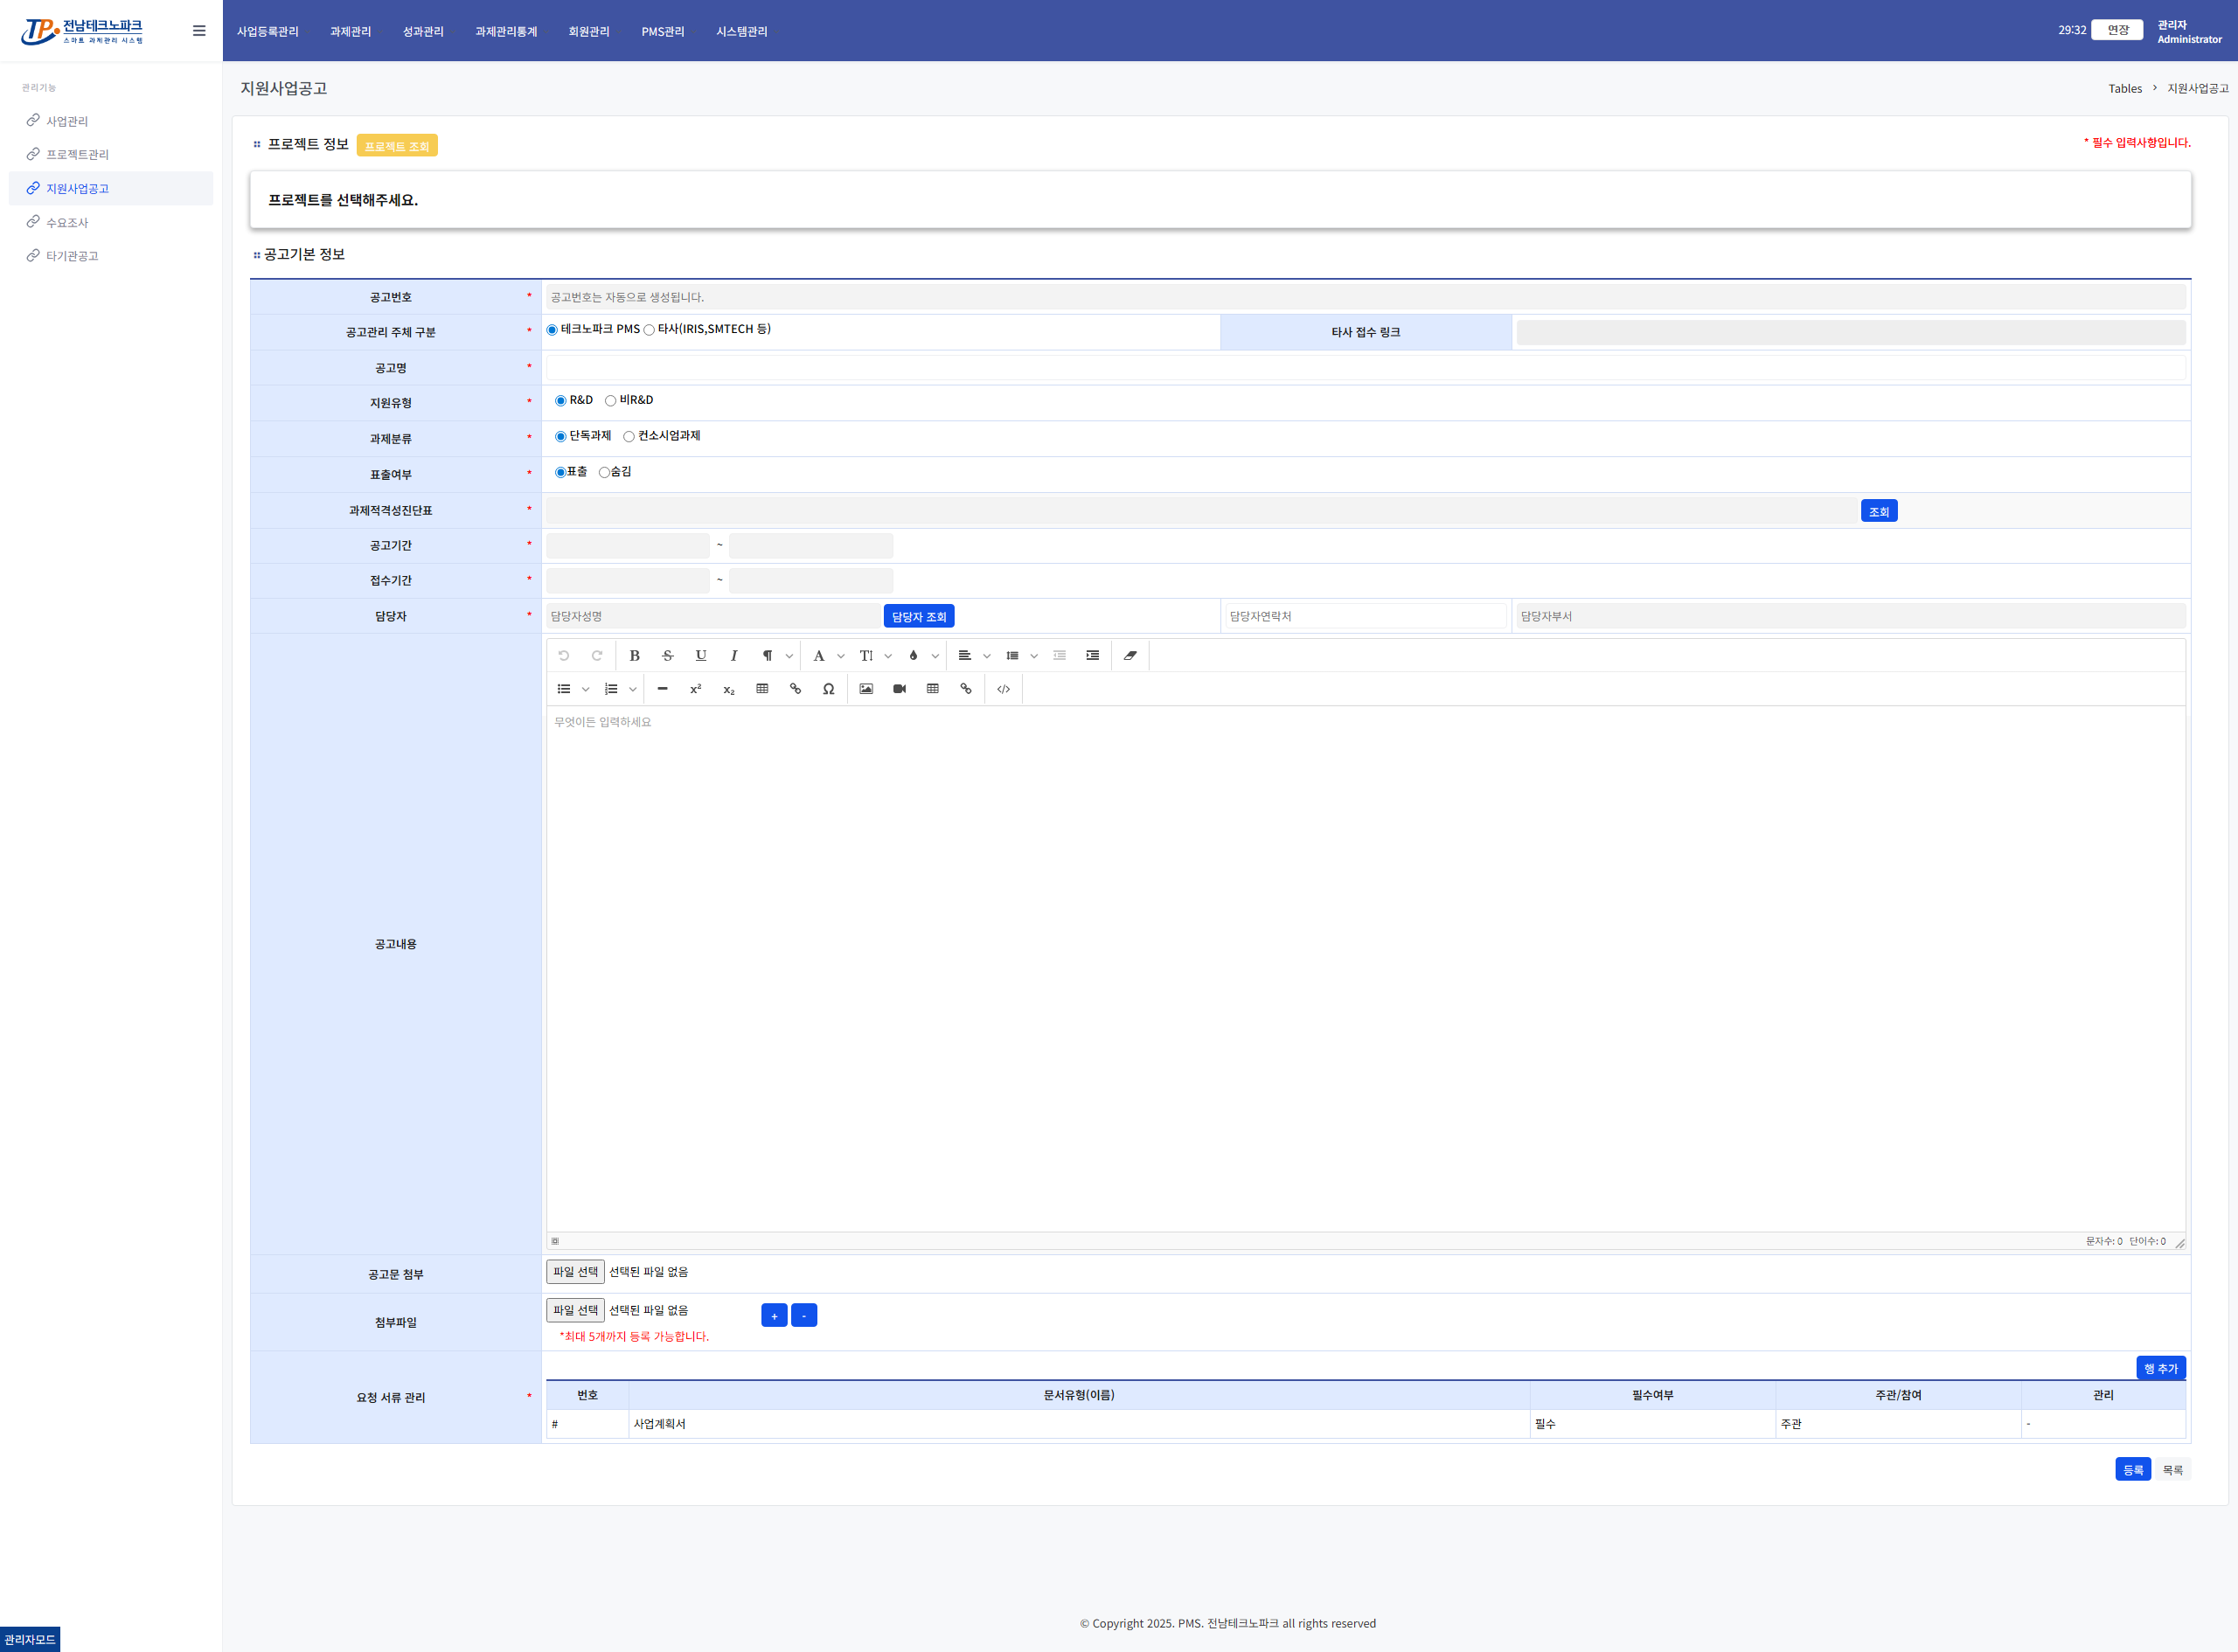This screenshot has height=1652, width=2238.
Task: Expand the line height dropdown arrow
Action: pyautogui.click(x=1033, y=656)
